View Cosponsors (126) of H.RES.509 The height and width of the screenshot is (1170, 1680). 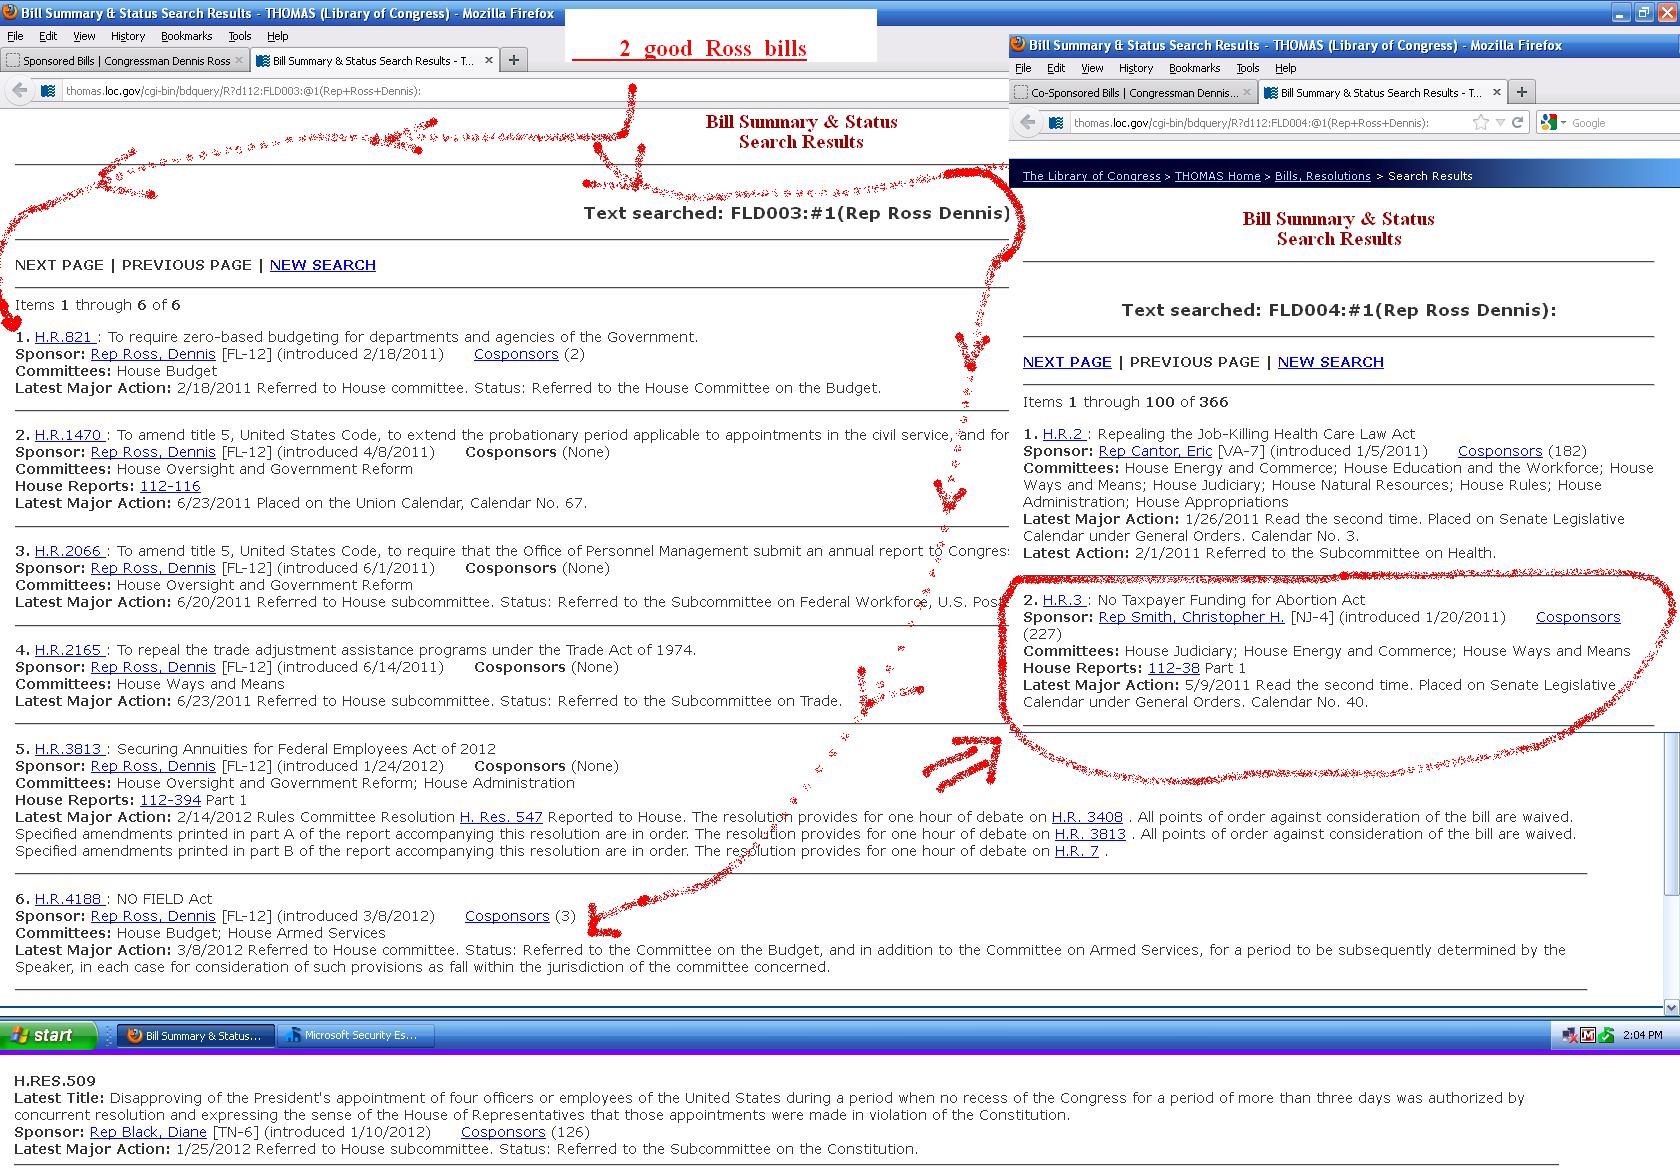(503, 1132)
